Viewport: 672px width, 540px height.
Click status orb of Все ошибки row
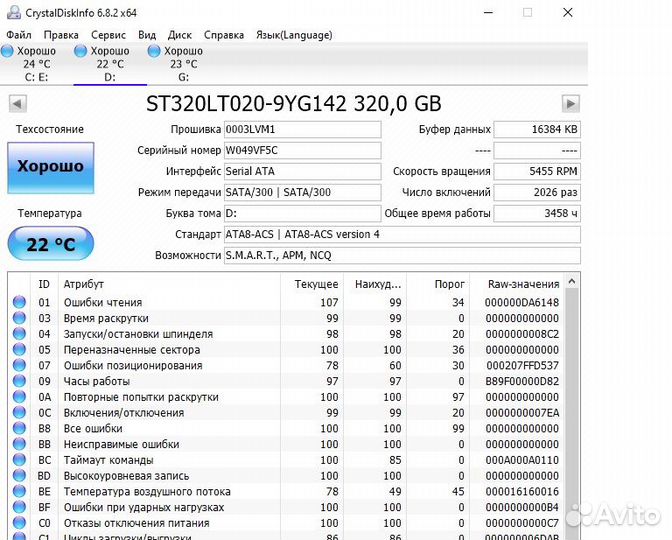coord(19,428)
